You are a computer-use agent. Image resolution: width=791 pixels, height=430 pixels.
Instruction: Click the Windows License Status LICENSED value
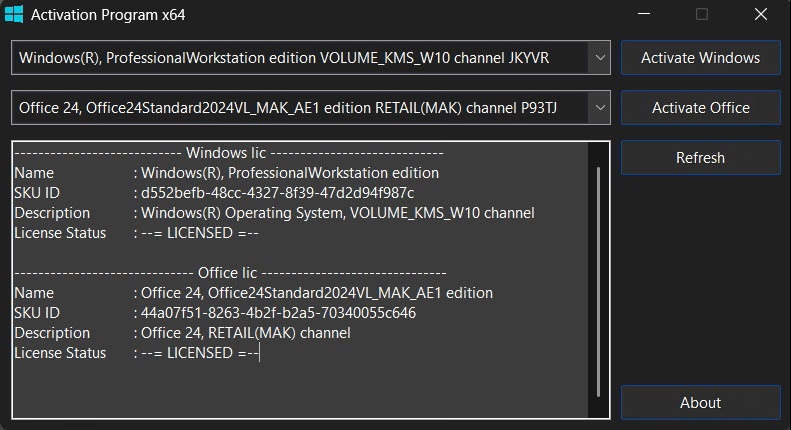tap(200, 233)
